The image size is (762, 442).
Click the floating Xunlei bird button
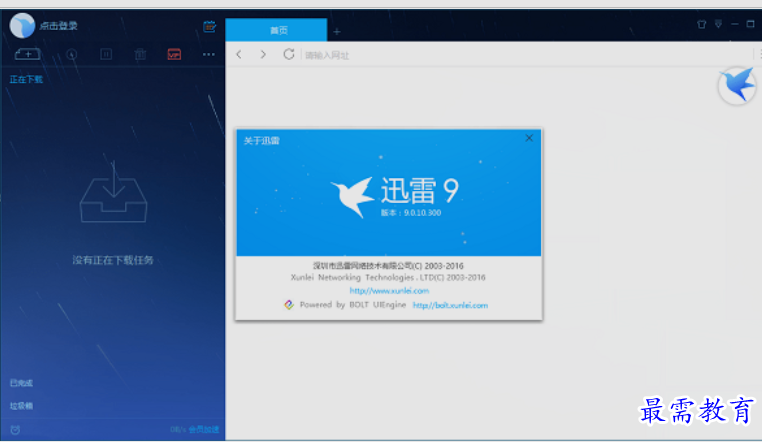pyautogui.click(x=737, y=85)
